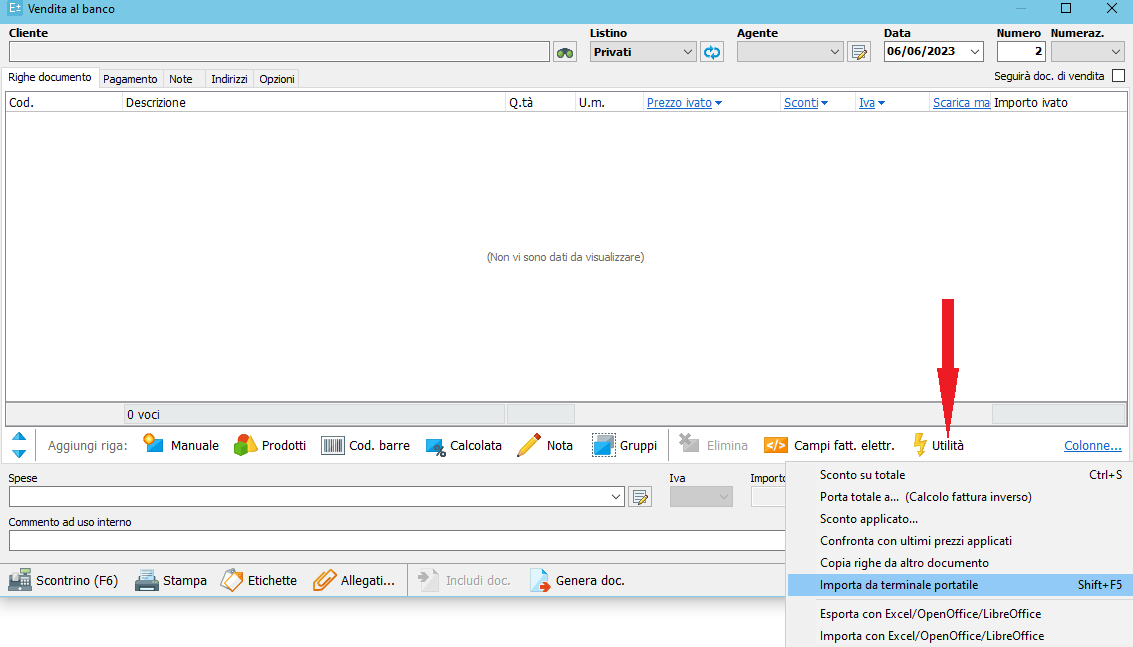Open the Listino dropdown
The width and height of the screenshot is (1133, 647).
[x=687, y=52]
